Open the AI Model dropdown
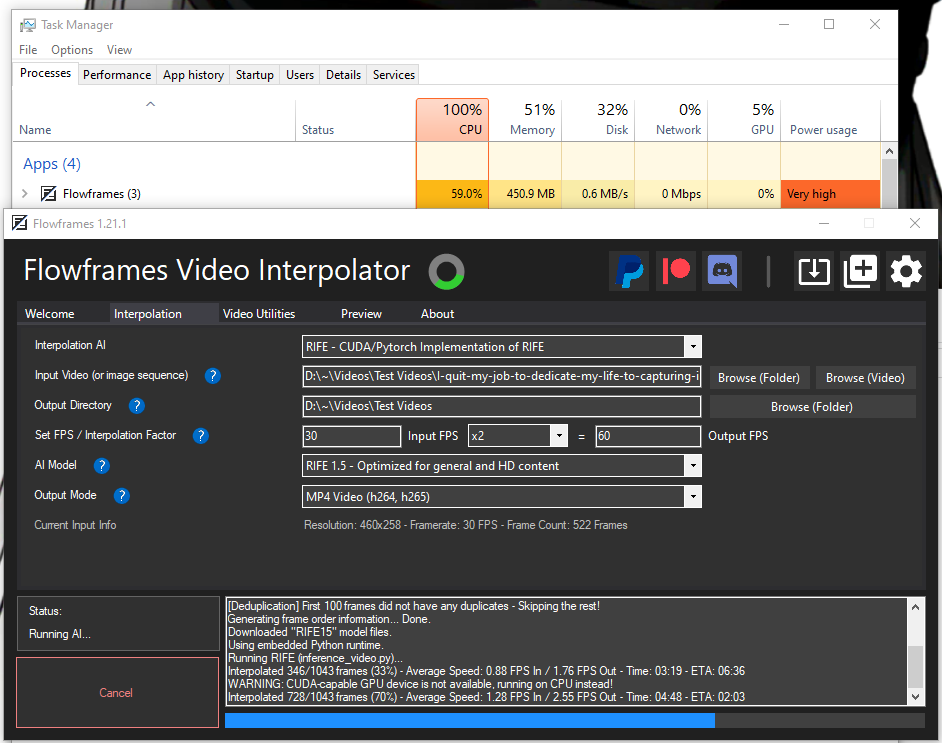The width and height of the screenshot is (942, 743). [693, 465]
